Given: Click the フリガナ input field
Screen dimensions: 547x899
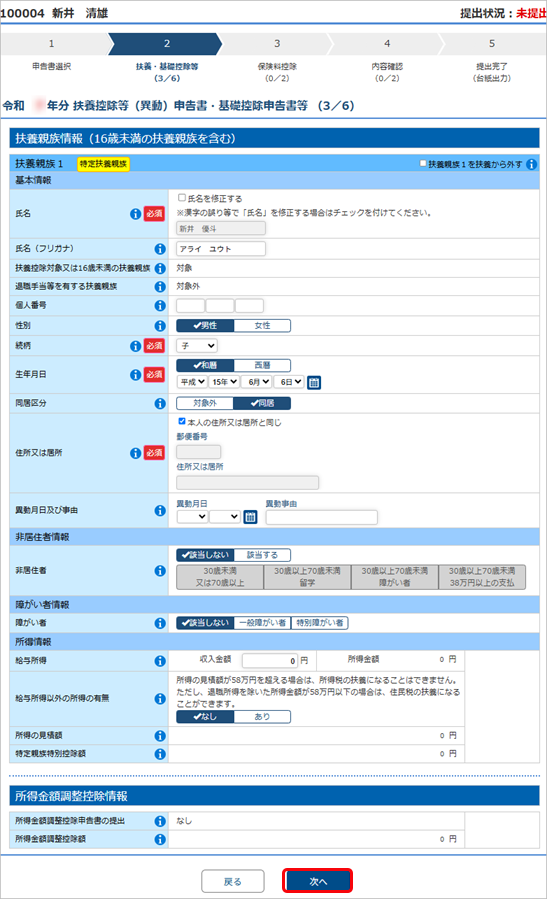Looking at the screenshot, I should (221, 249).
